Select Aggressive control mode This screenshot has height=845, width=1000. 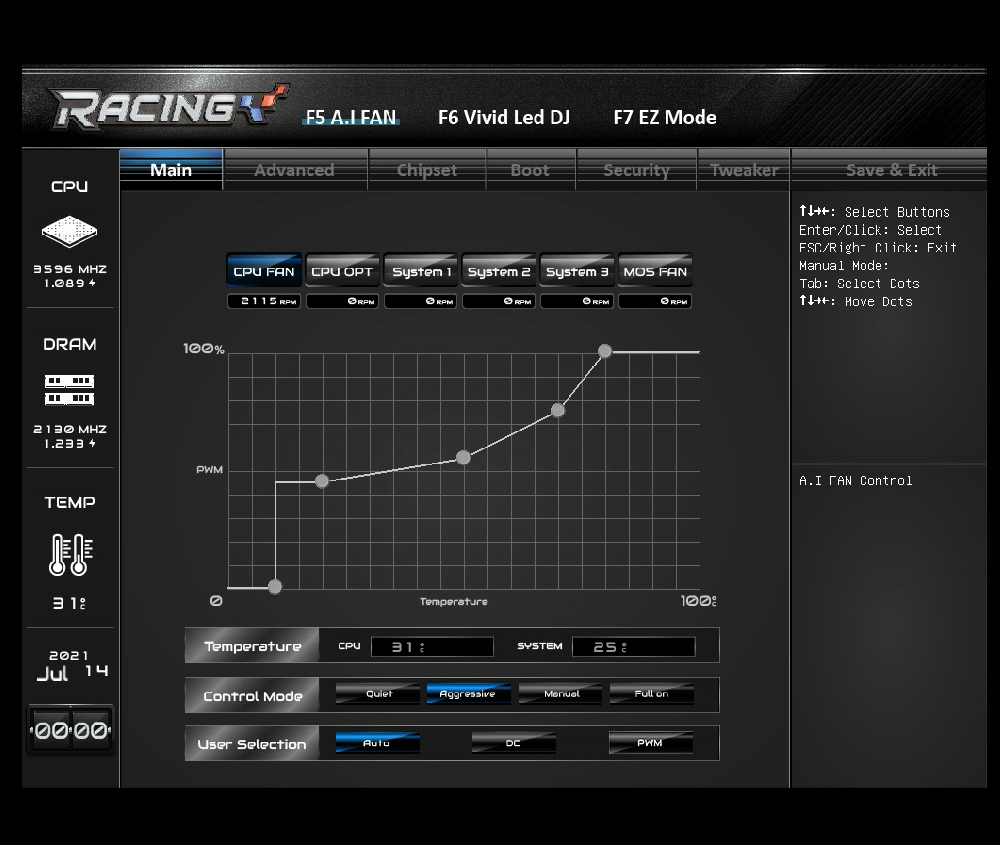[x=468, y=694]
